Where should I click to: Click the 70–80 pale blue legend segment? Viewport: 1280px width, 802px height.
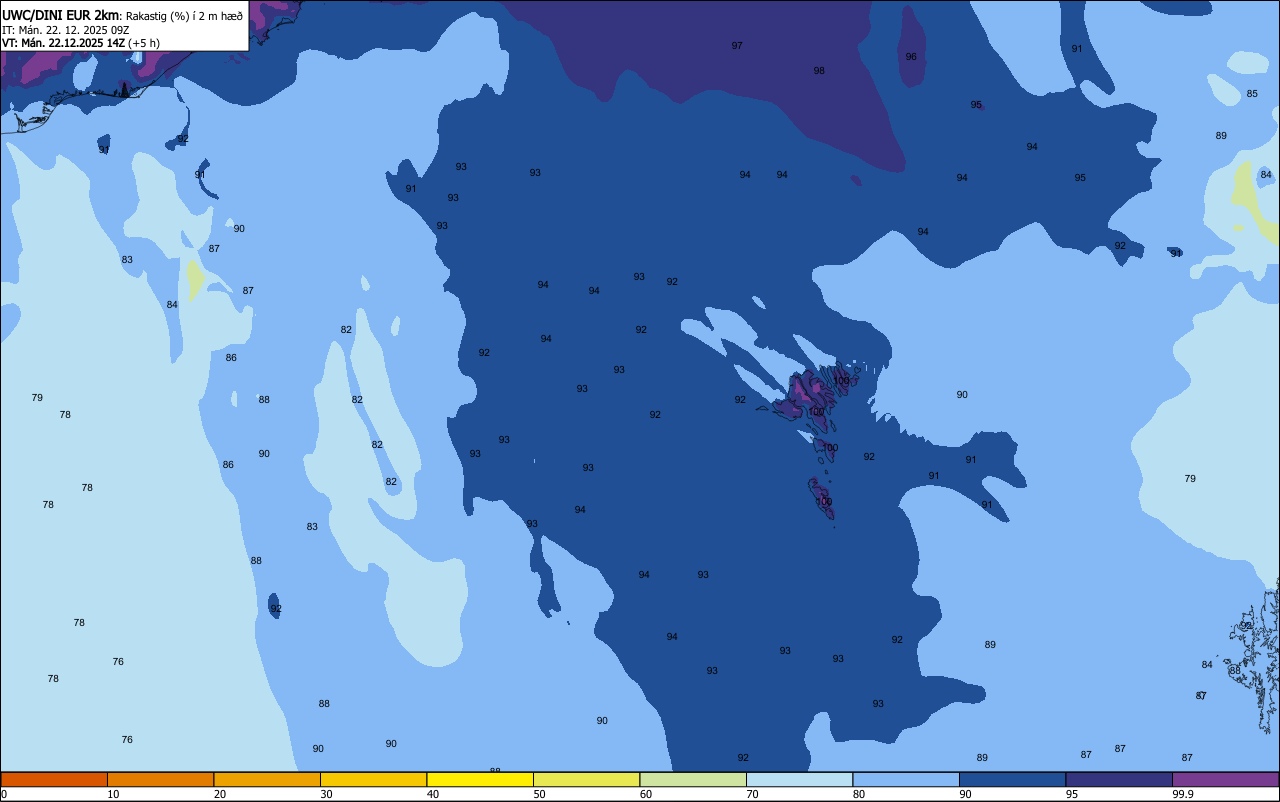[x=799, y=779]
